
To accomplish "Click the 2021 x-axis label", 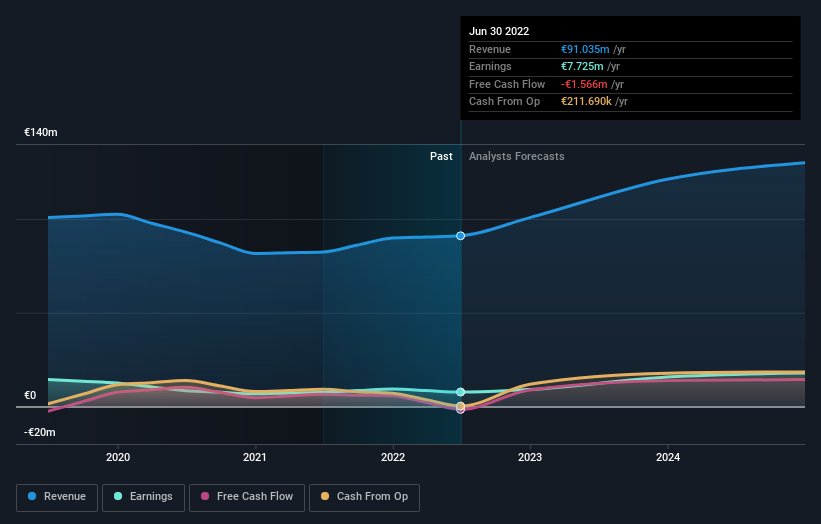I will point(255,457).
